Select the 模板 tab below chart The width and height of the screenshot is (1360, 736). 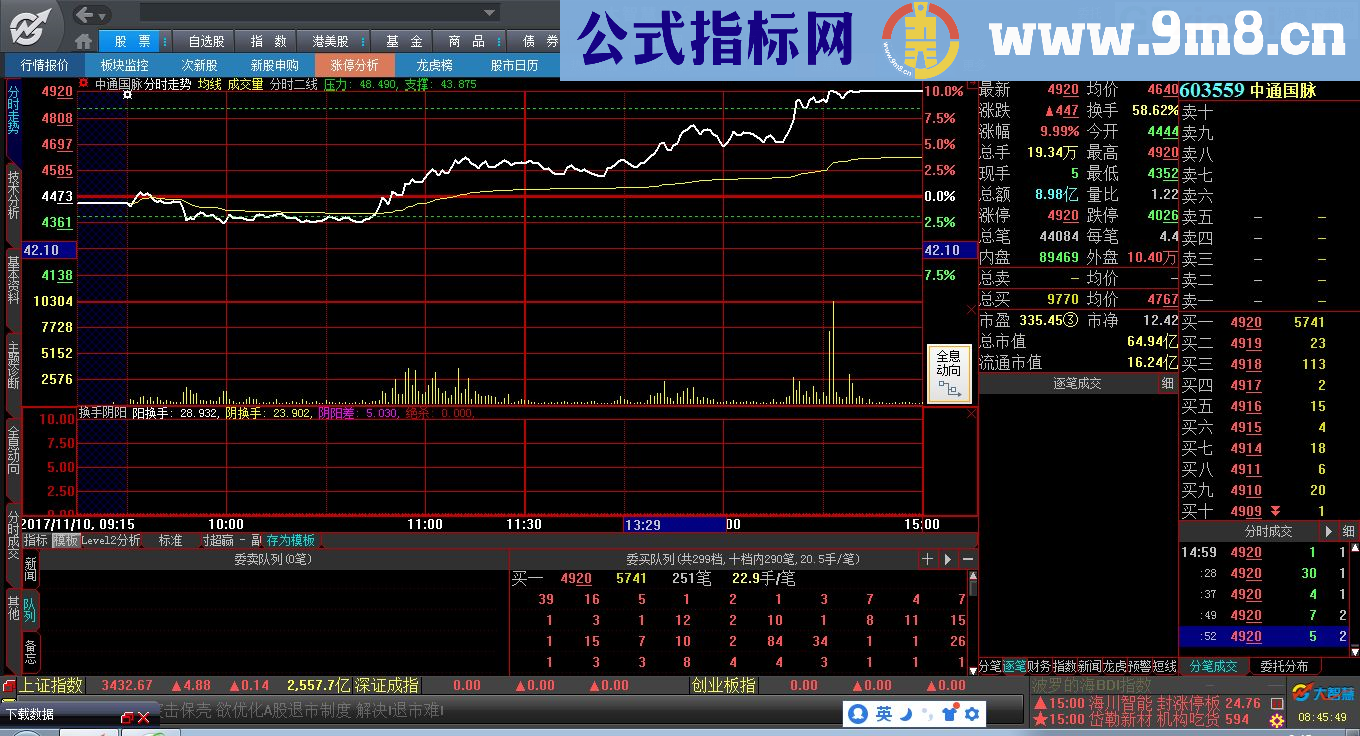[x=65, y=540]
